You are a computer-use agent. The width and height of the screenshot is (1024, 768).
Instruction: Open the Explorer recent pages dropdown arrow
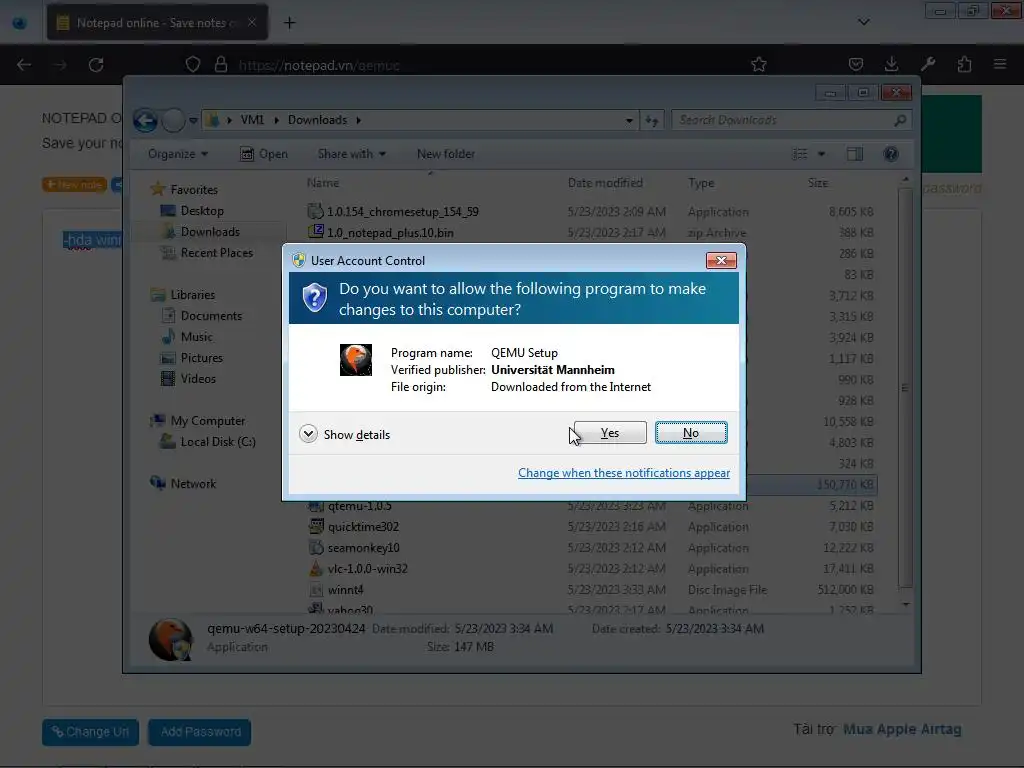(x=193, y=120)
